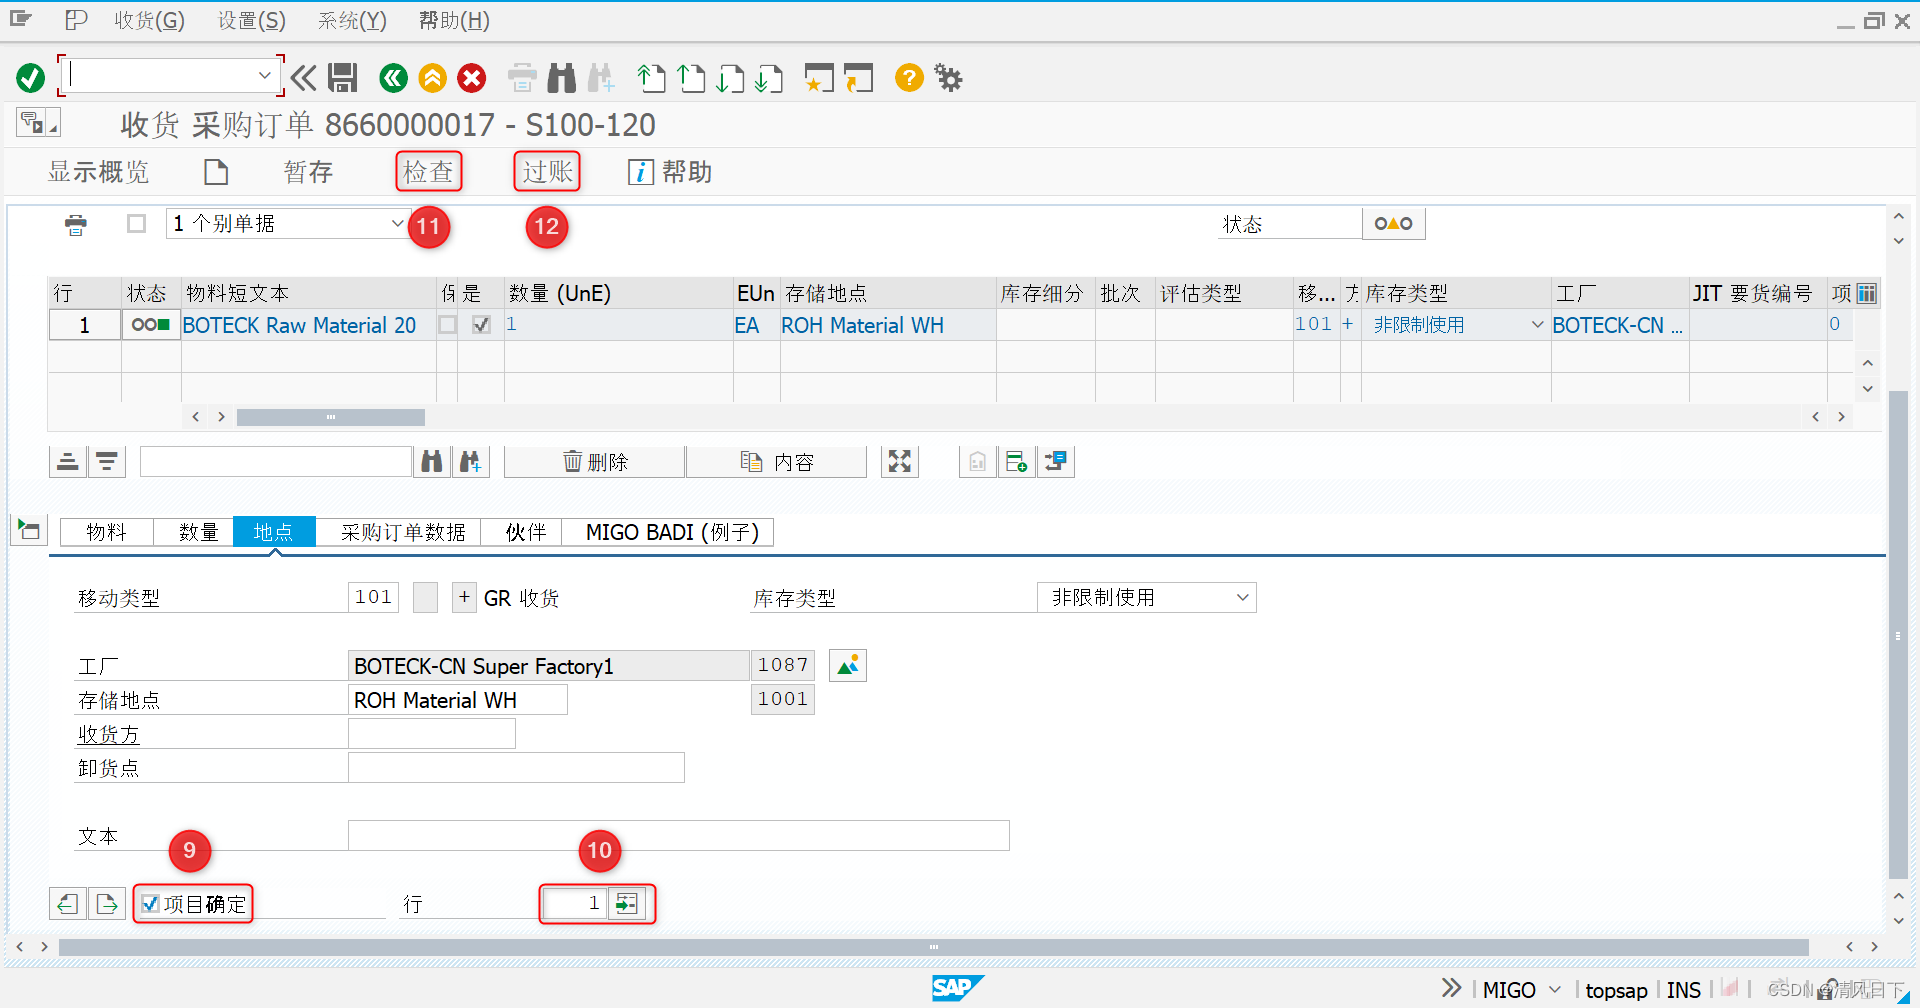Switch to the 数量 tab
This screenshot has height=1008, width=1920.
click(198, 532)
